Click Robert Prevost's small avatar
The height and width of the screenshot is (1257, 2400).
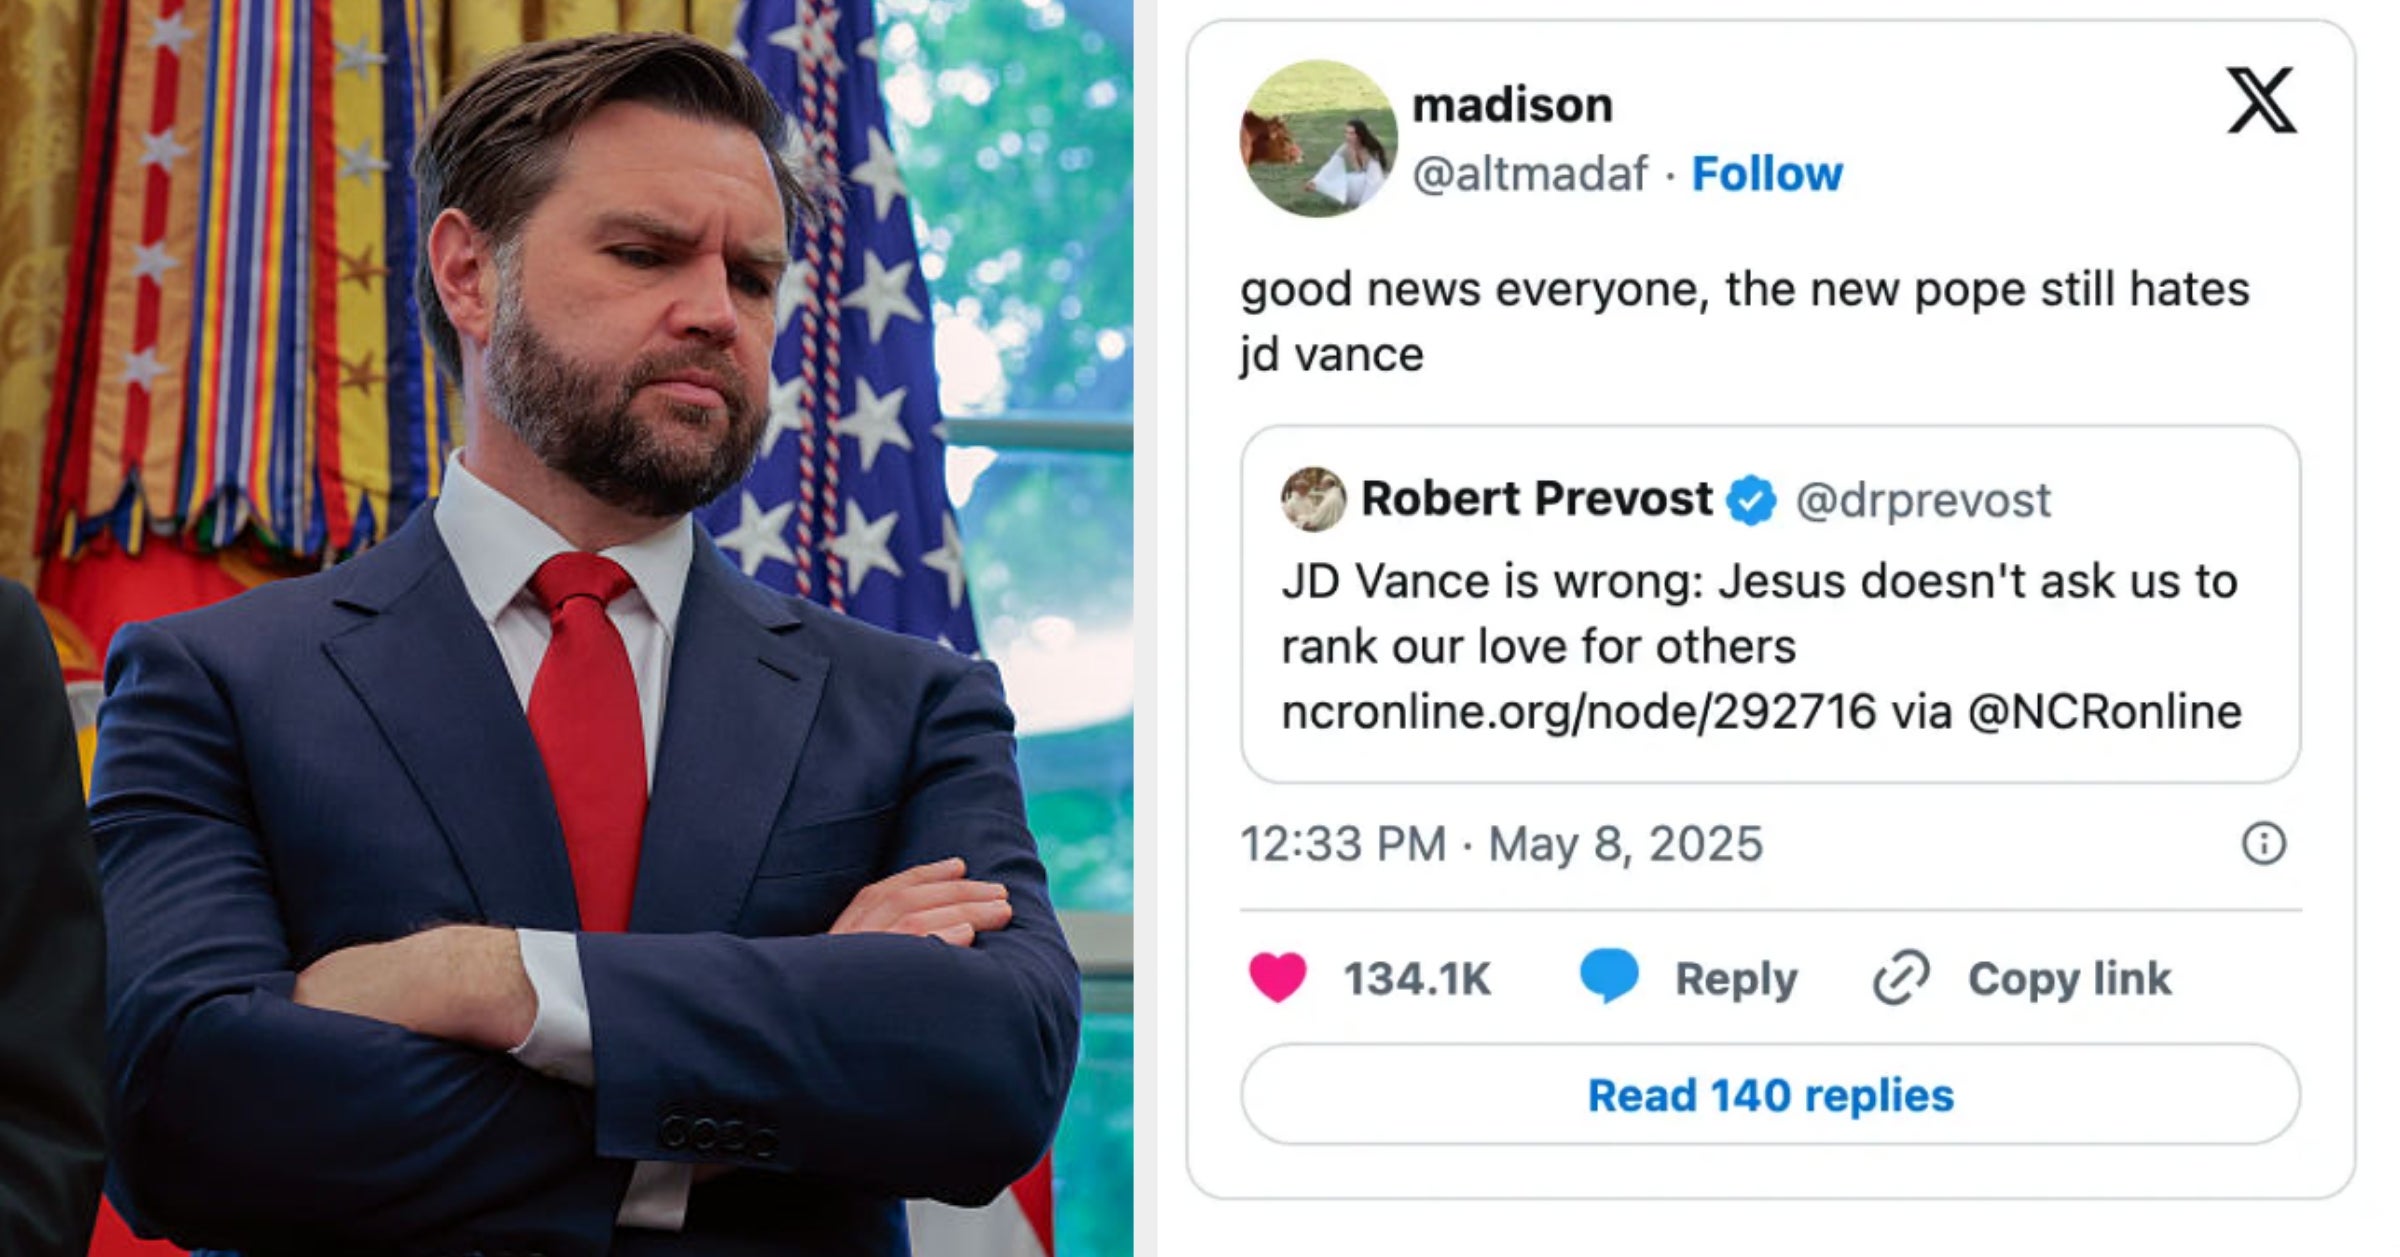(x=1313, y=499)
